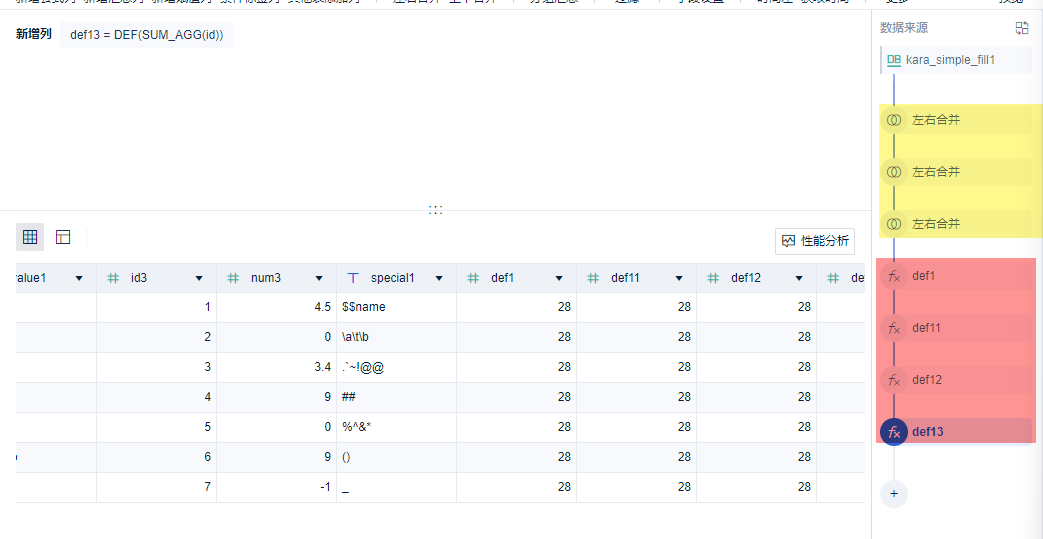Add a new step with plus button
This screenshot has height=539, width=1043.
click(894, 494)
